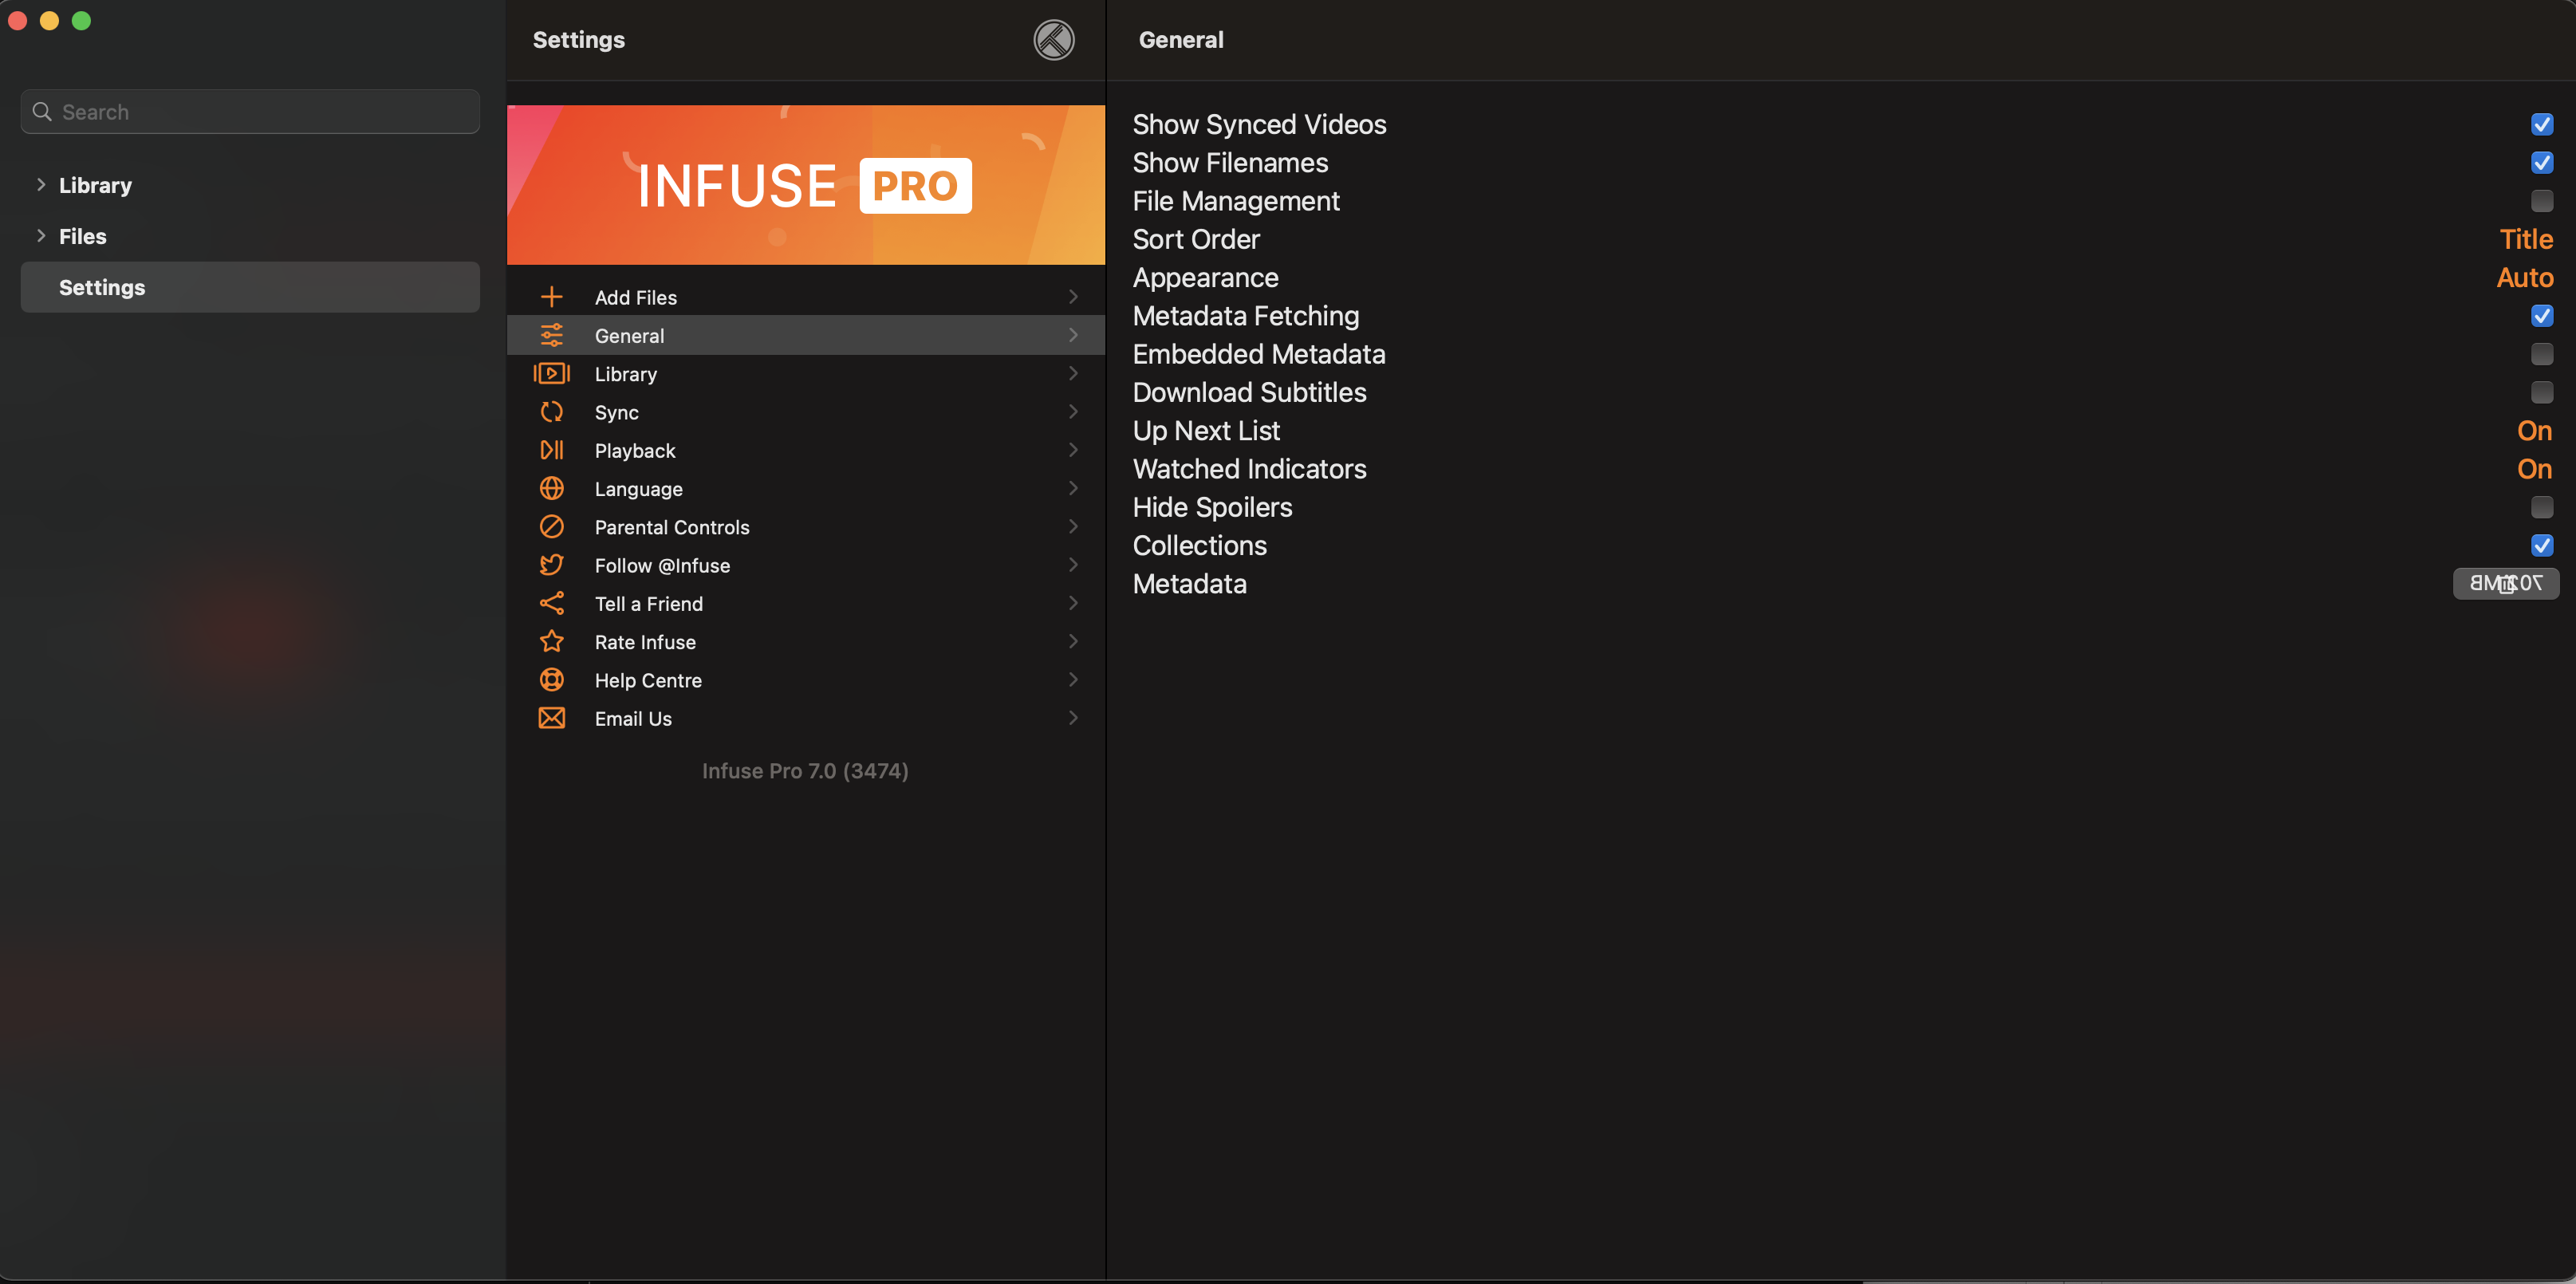
Task: Click the Follow @Infuse bird icon
Action: point(551,565)
